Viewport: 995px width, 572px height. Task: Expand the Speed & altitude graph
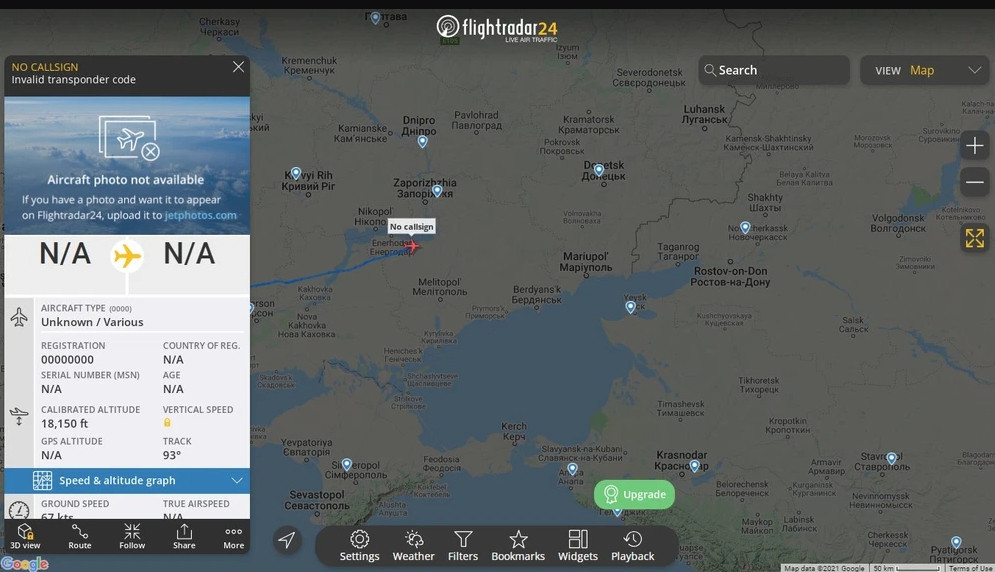click(x=127, y=481)
